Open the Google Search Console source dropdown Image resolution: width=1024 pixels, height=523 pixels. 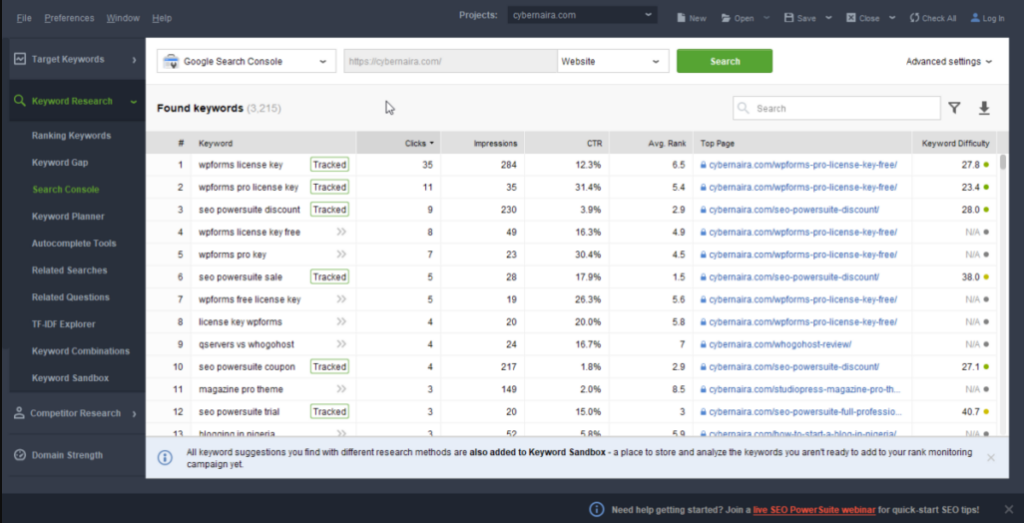(x=245, y=61)
